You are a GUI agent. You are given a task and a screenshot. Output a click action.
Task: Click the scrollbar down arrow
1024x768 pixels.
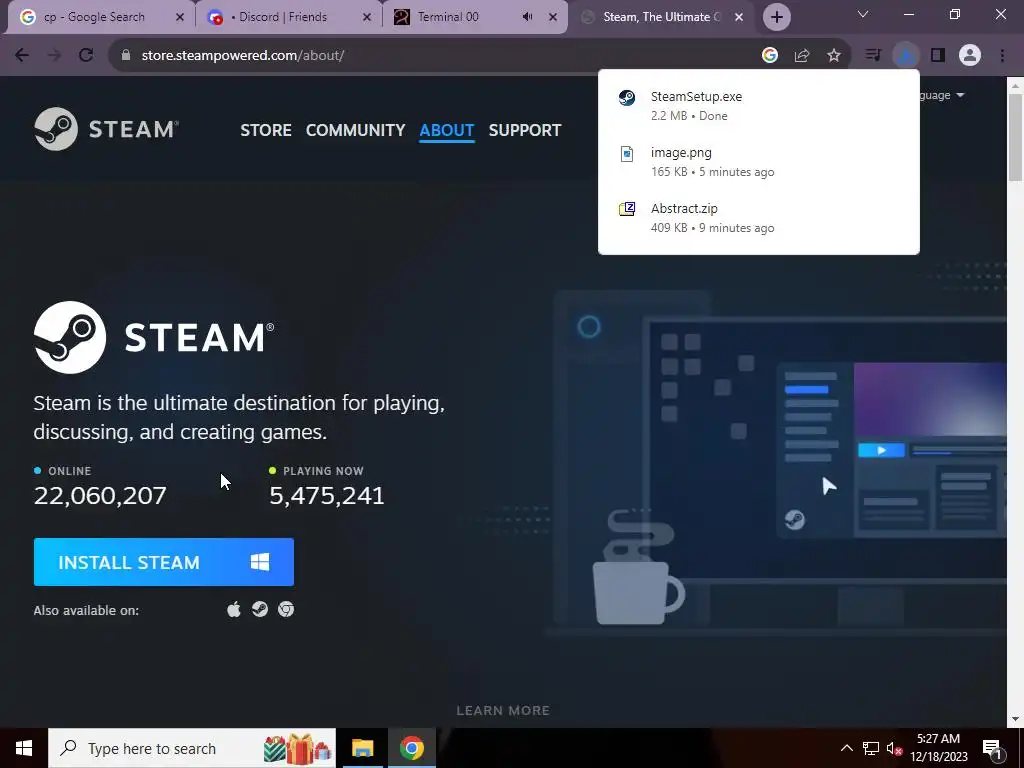click(x=1015, y=719)
